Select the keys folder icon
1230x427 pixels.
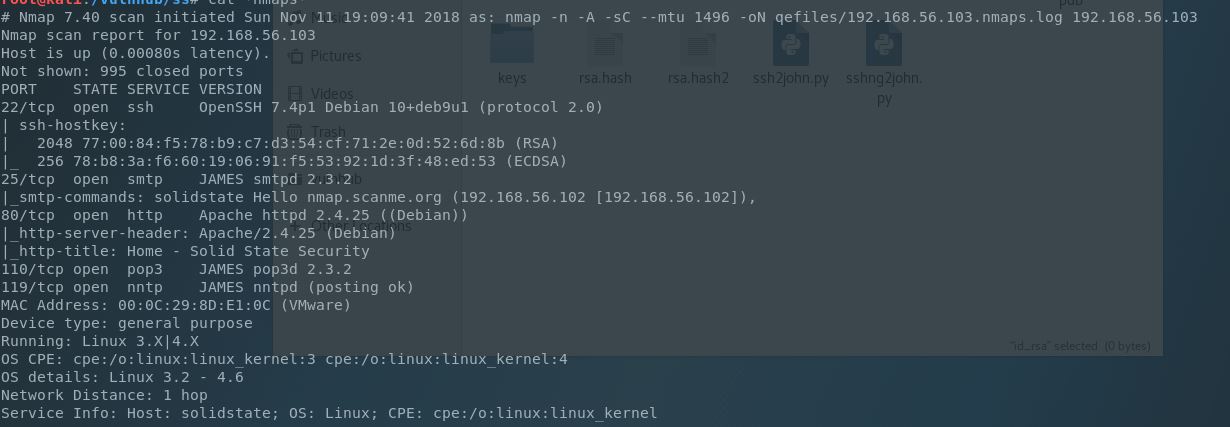pyautogui.click(x=511, y=45)
